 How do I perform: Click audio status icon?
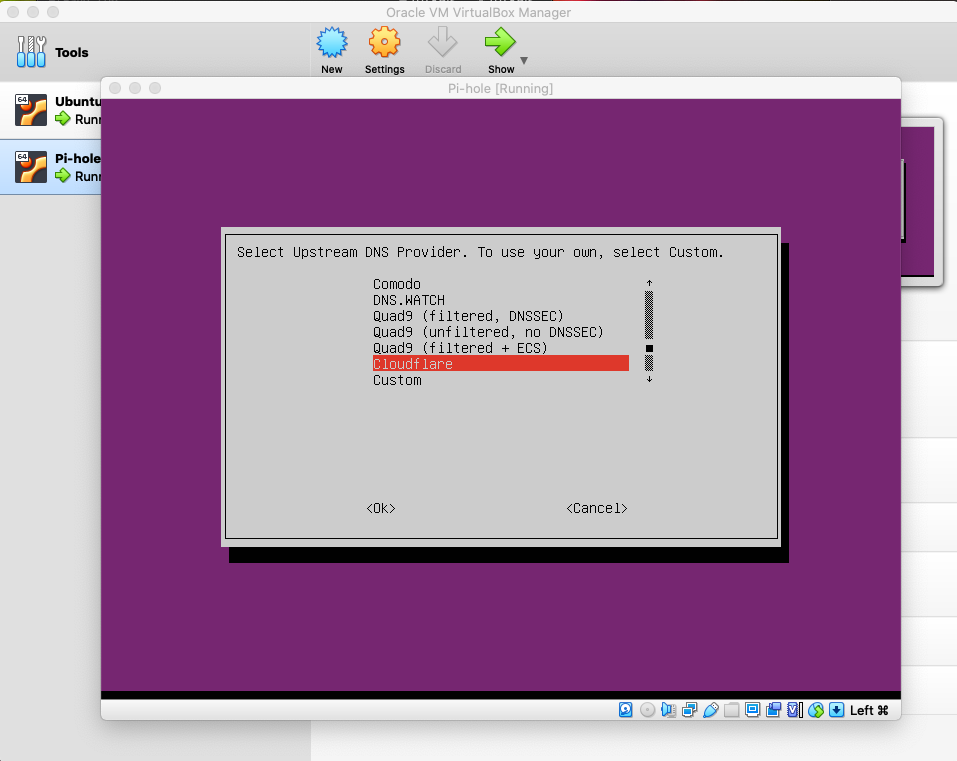pyautogui.click(x=668, y=710)
